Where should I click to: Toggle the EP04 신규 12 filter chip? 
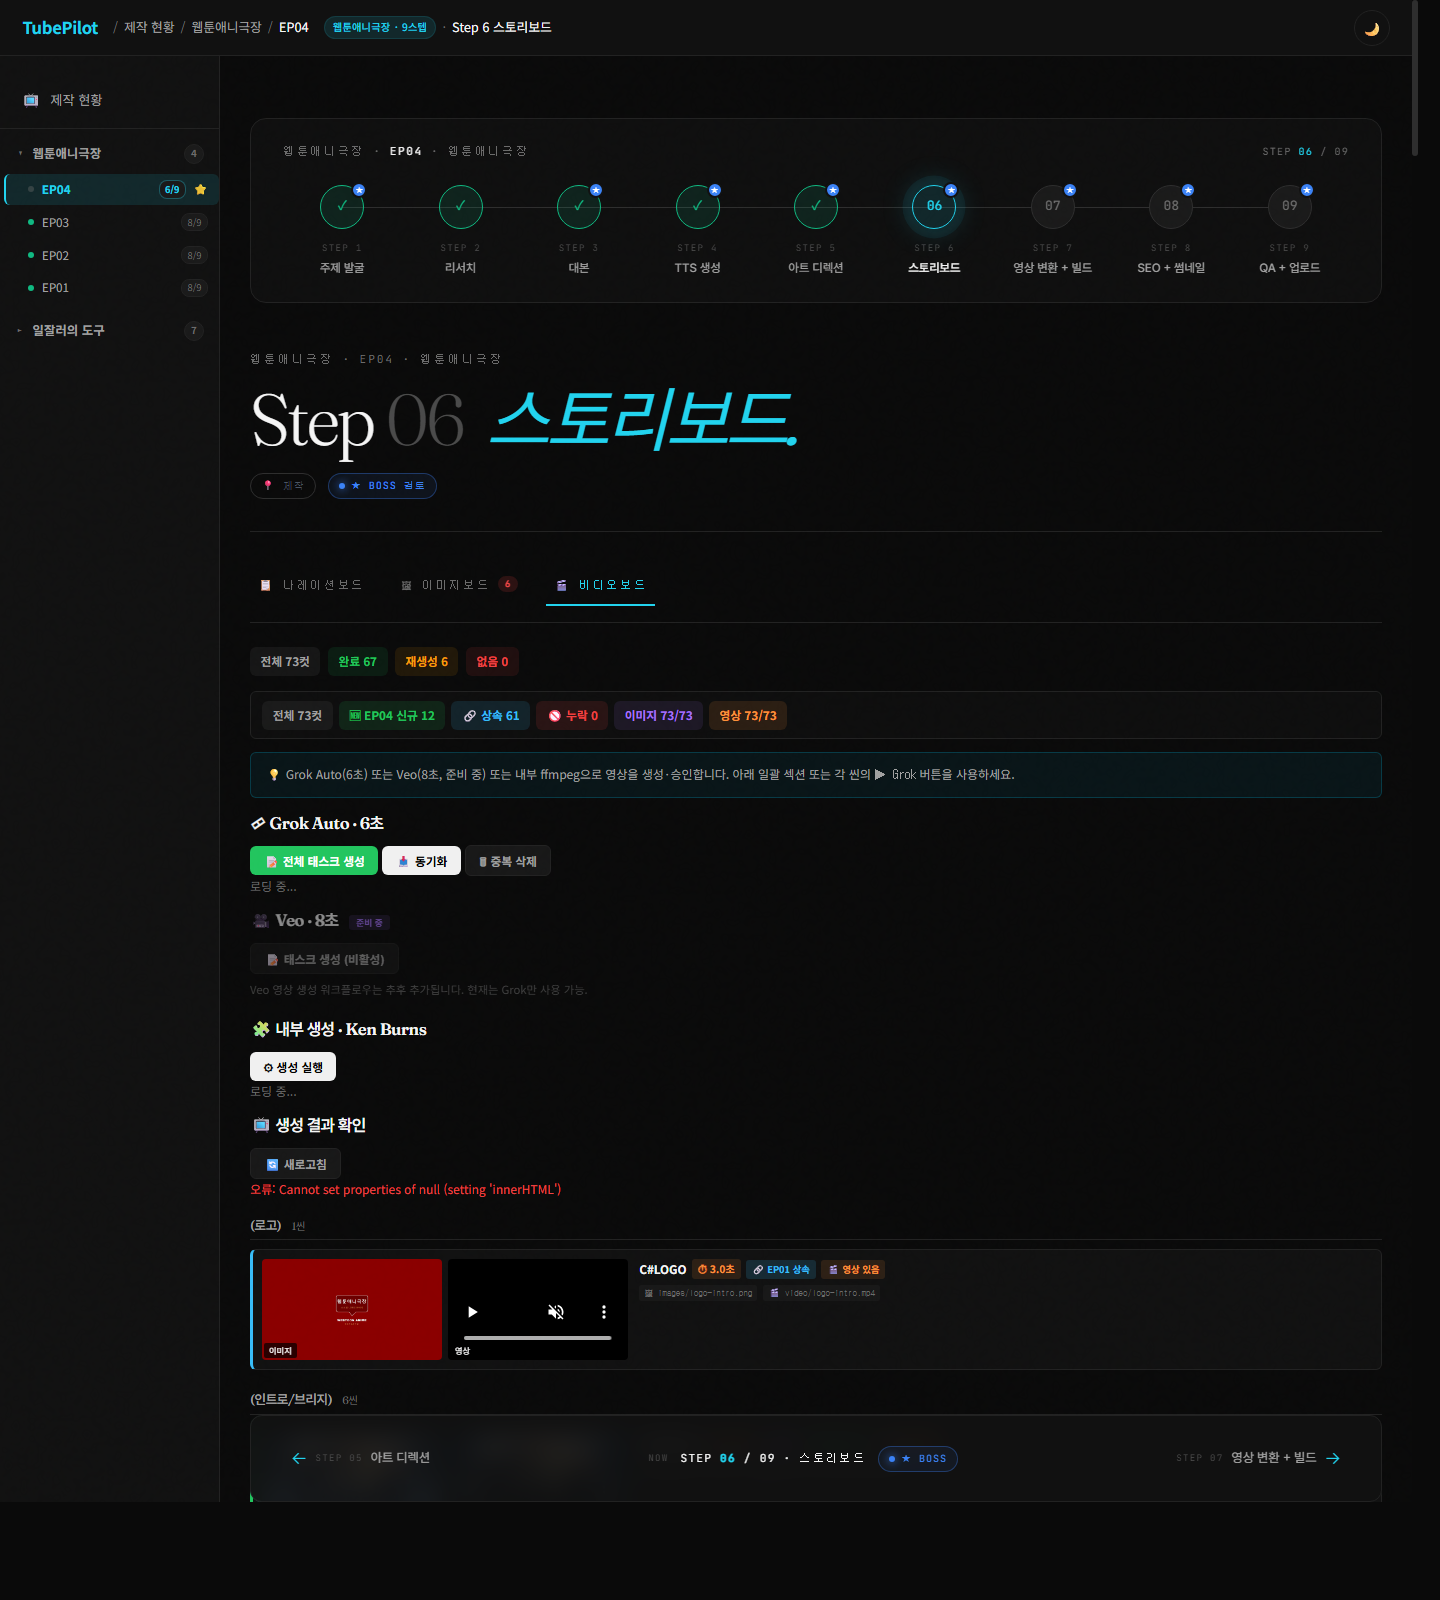[392, 716]
